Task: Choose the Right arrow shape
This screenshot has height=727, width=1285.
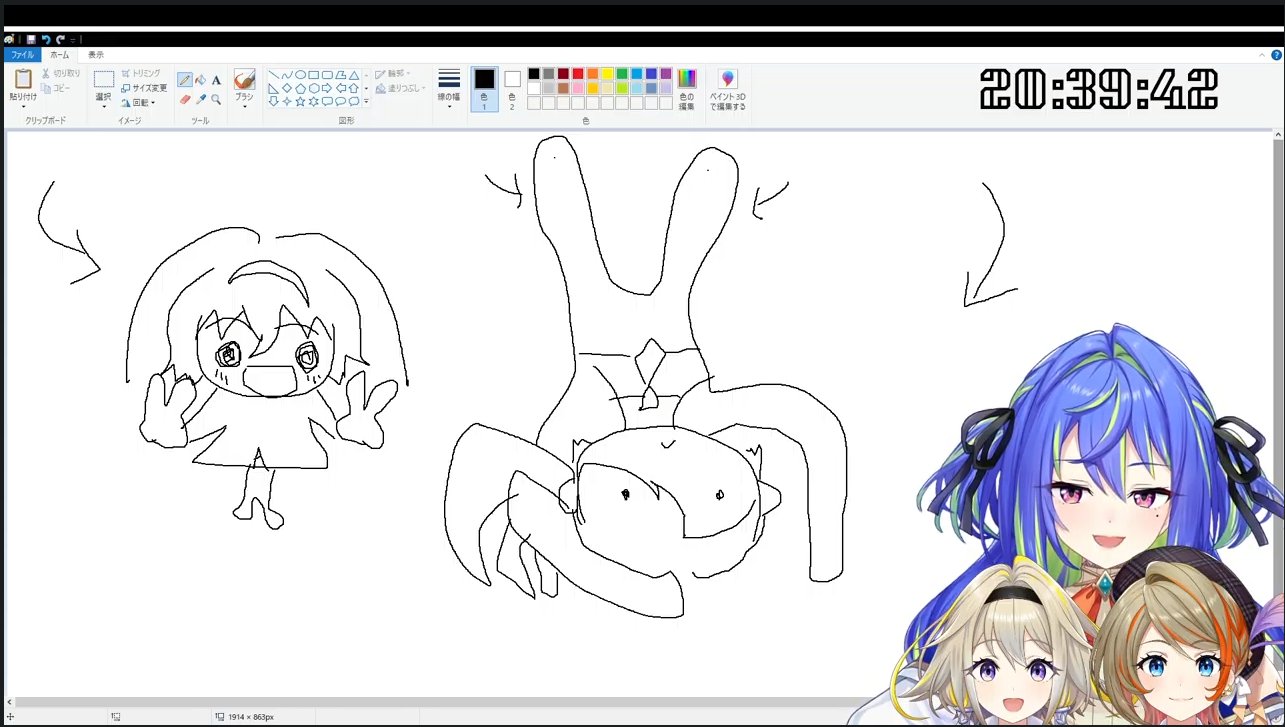Action: coord(327,88)
